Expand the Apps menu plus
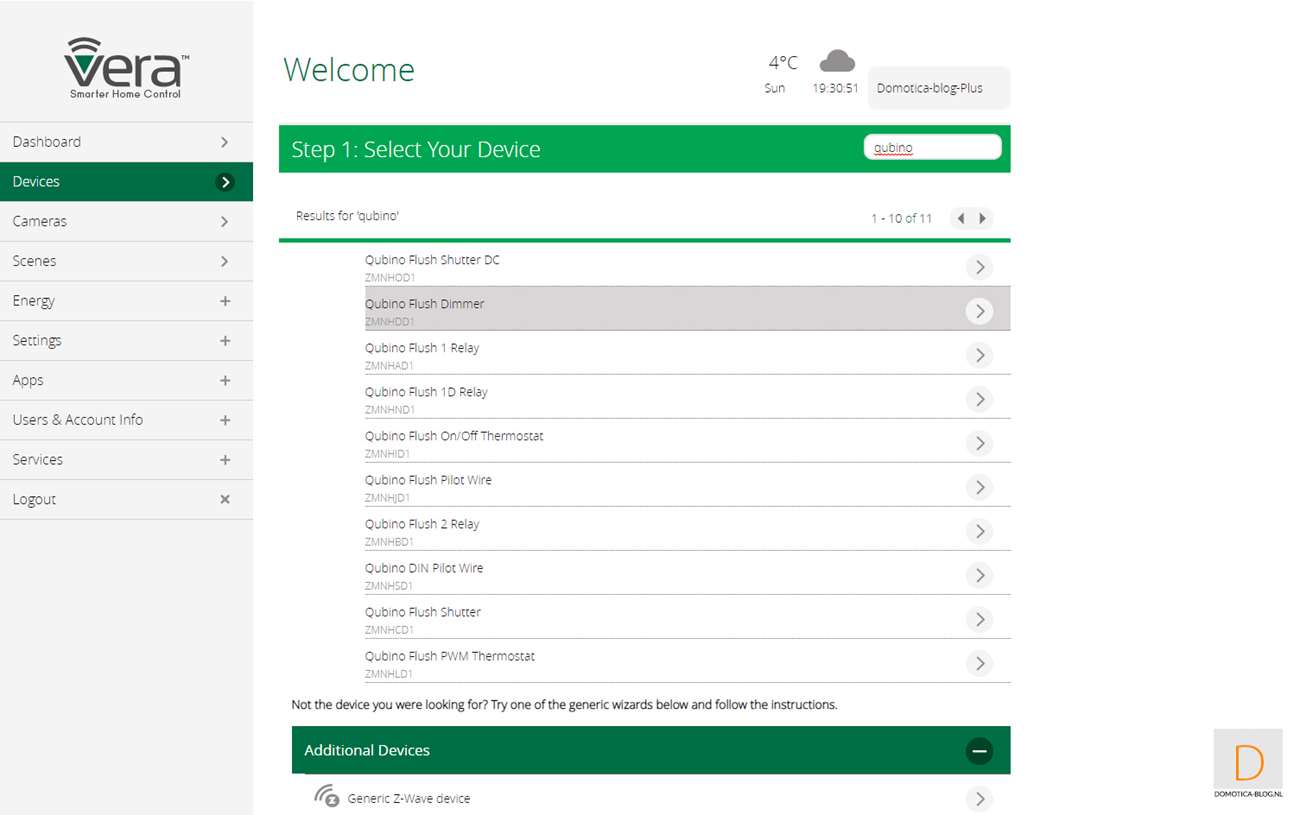Image resolution: width=1300 pixels, height=815 pixels. click(x=225, y=380)
